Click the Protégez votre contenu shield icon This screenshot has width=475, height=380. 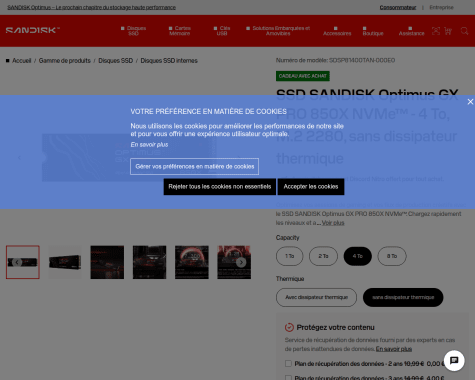289,327
